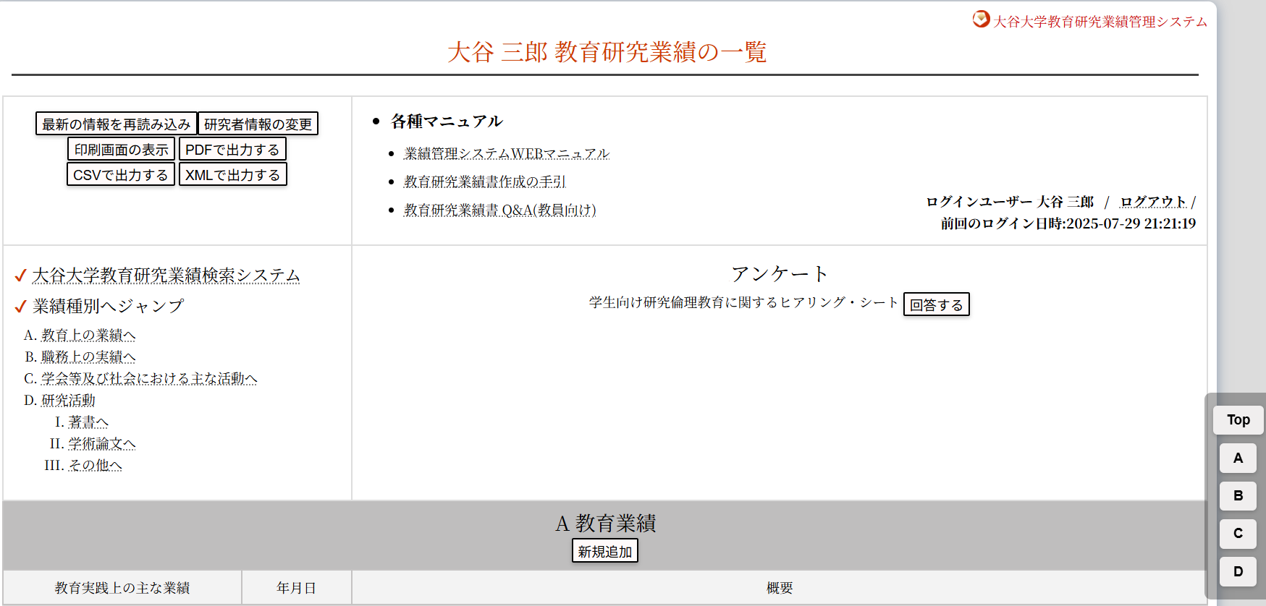Jump to A. 教育上の業績へ
Viewport: 1266px width, 606px height.
click(x=88, y=335)
